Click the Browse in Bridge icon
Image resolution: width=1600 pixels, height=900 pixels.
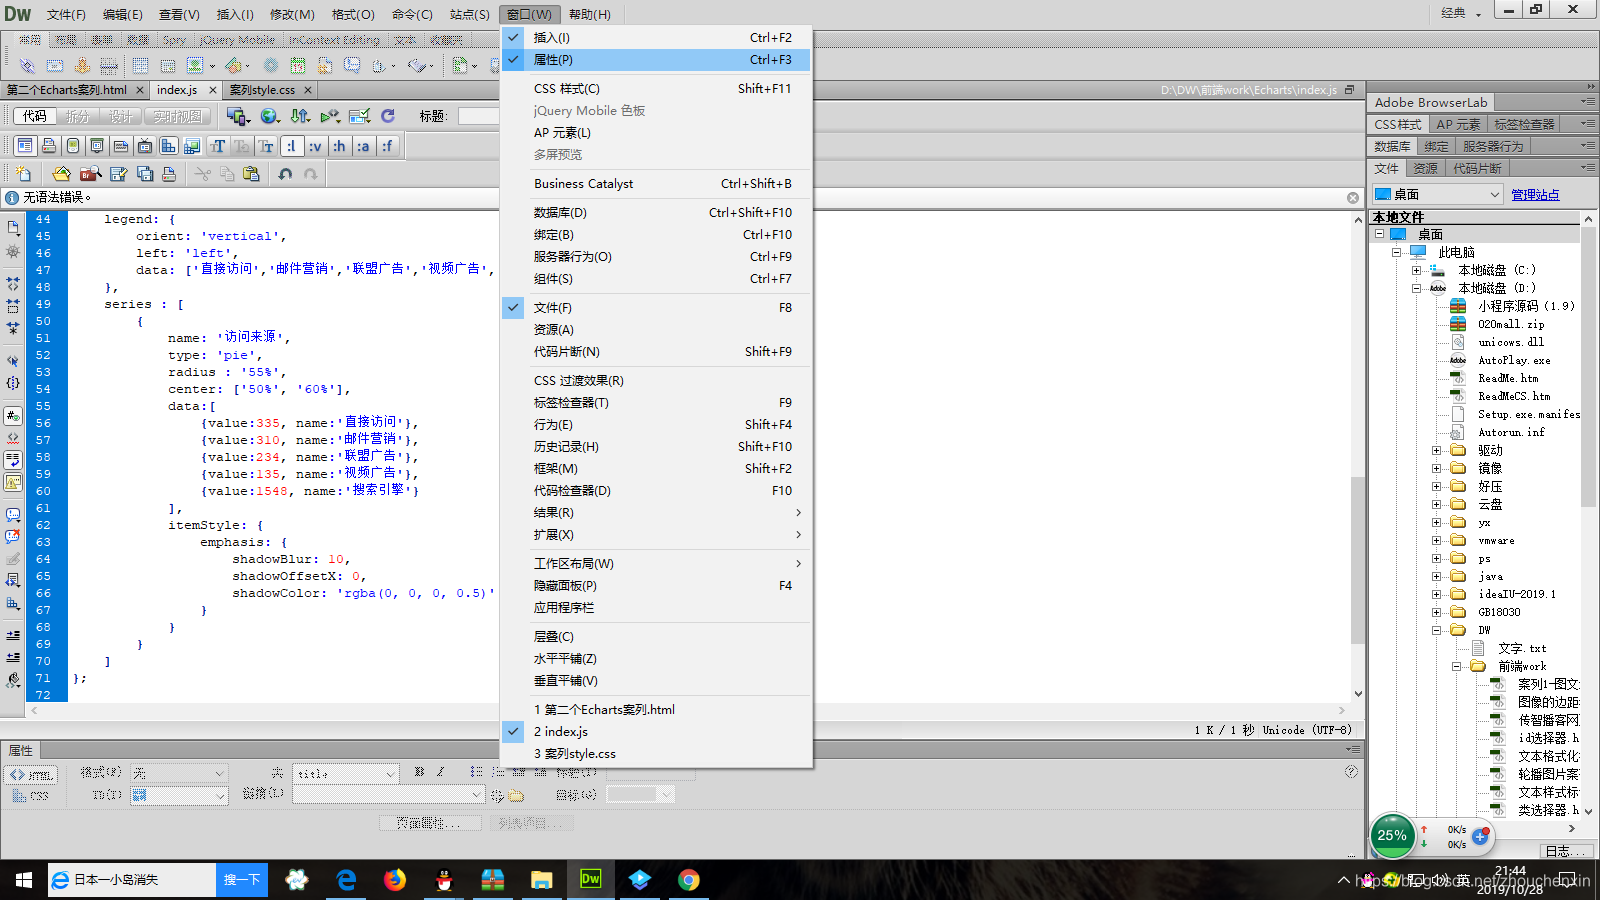point(91,174)
